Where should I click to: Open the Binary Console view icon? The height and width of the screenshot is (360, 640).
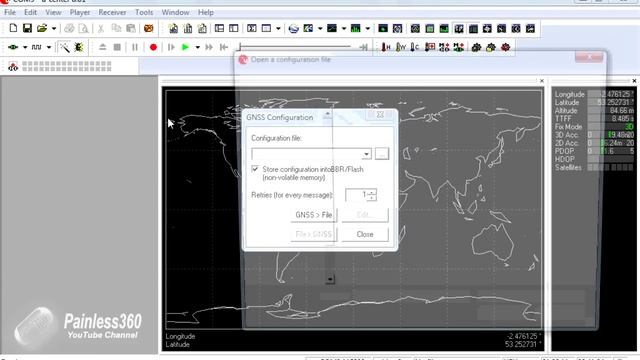pos(188,28)
